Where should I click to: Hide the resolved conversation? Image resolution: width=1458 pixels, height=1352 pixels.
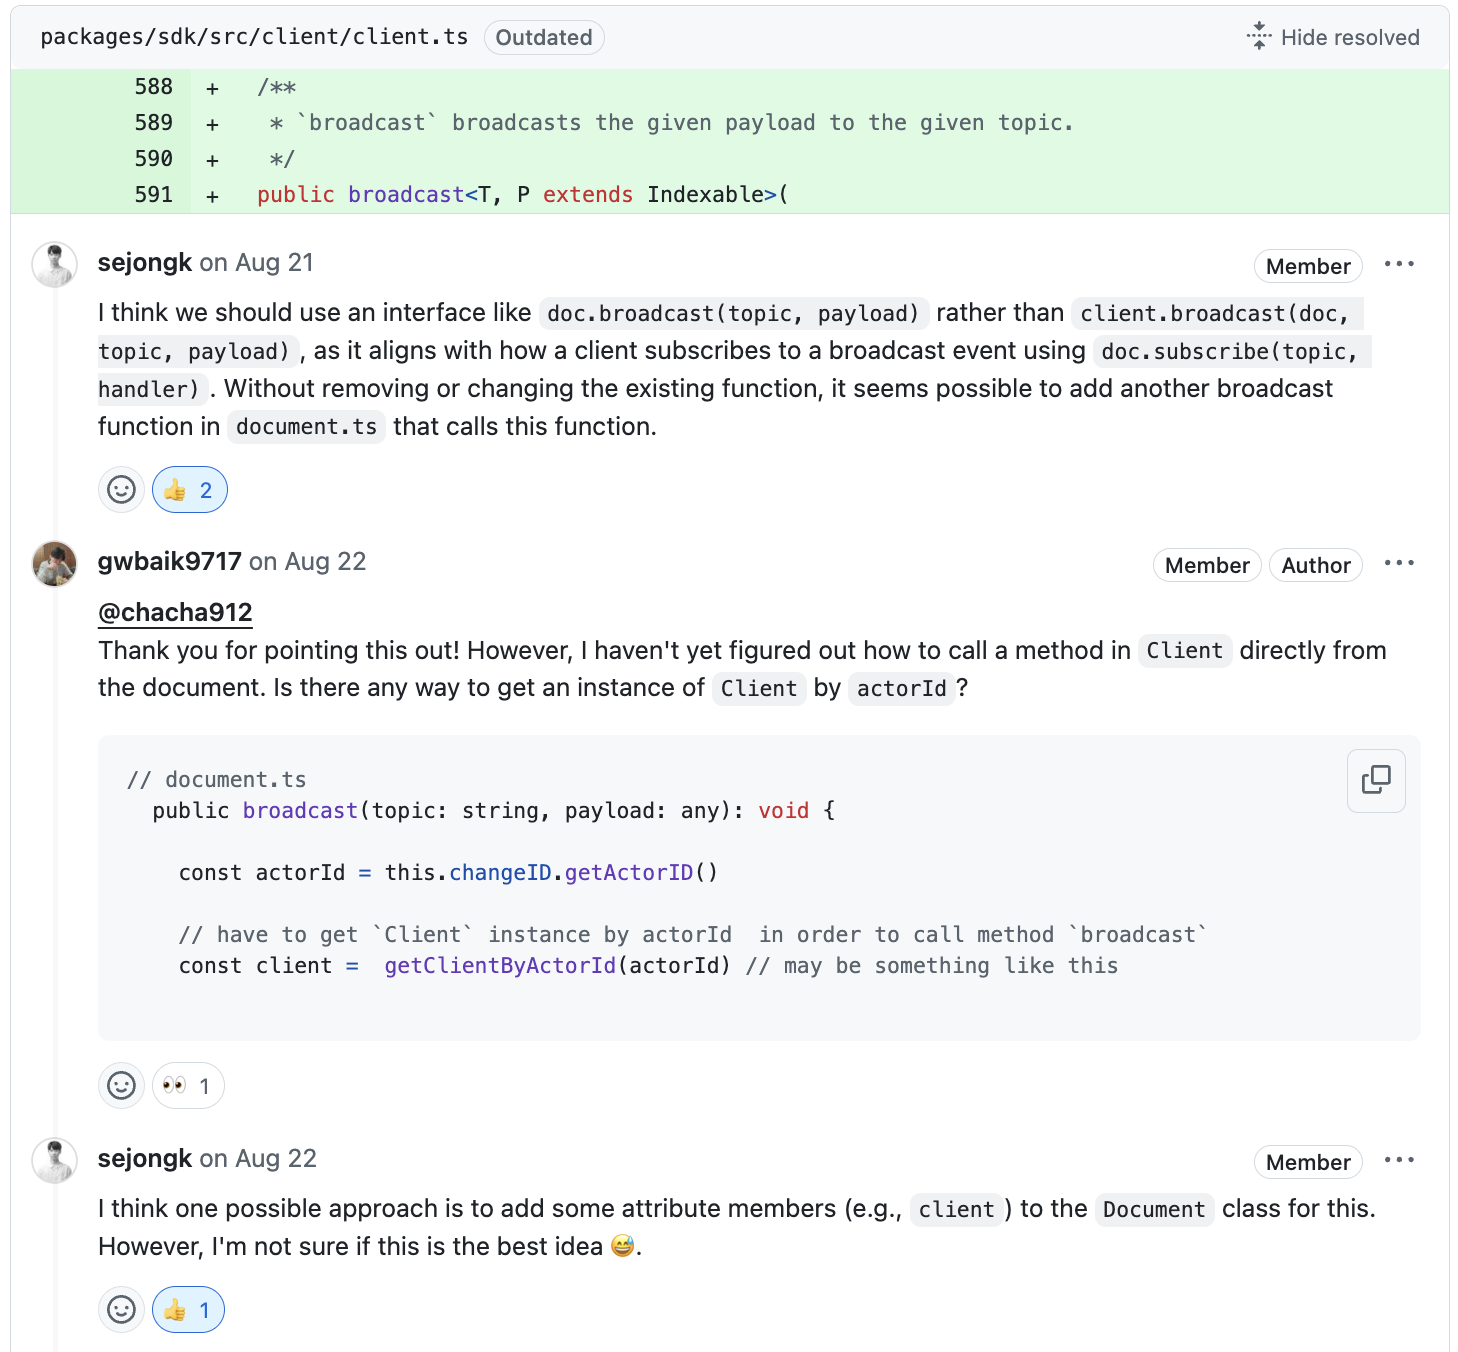(x=1333, y=38)
